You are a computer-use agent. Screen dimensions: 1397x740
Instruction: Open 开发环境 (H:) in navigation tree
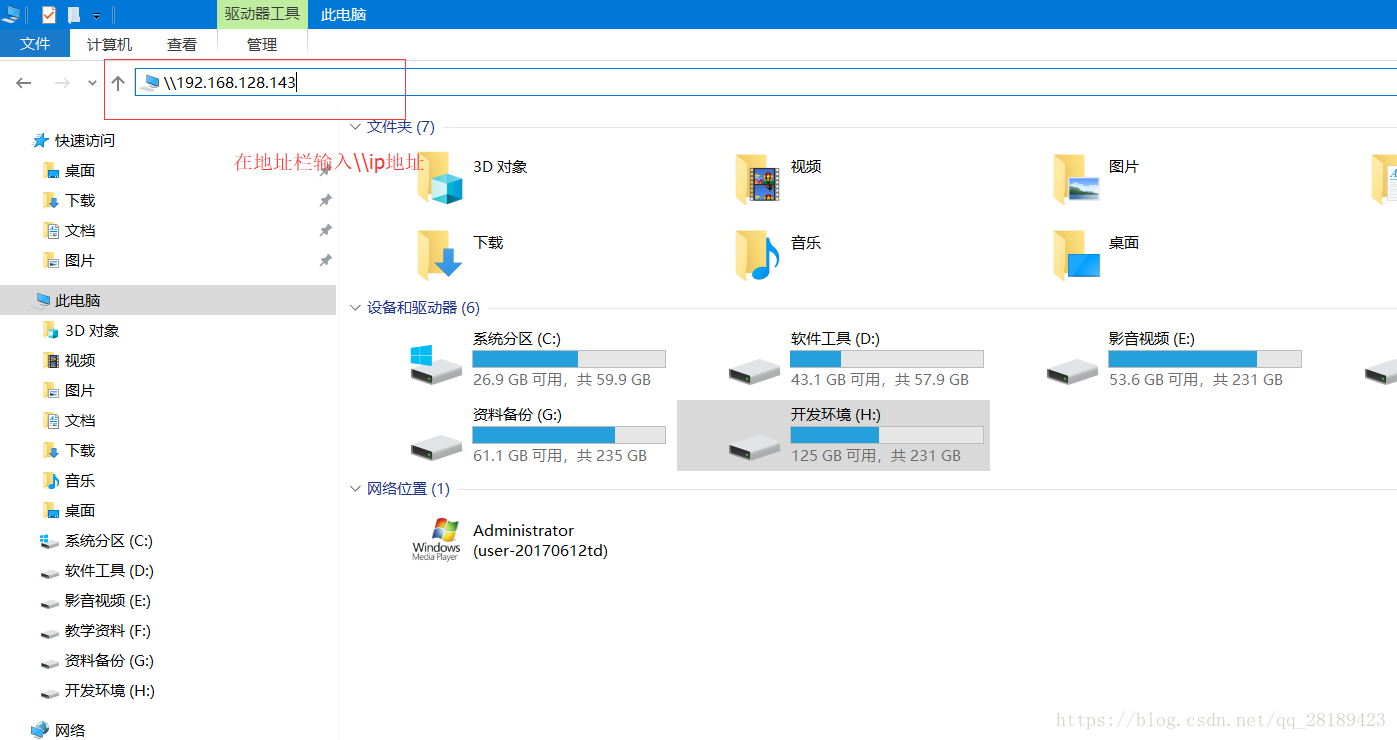(x=109, y=690)
